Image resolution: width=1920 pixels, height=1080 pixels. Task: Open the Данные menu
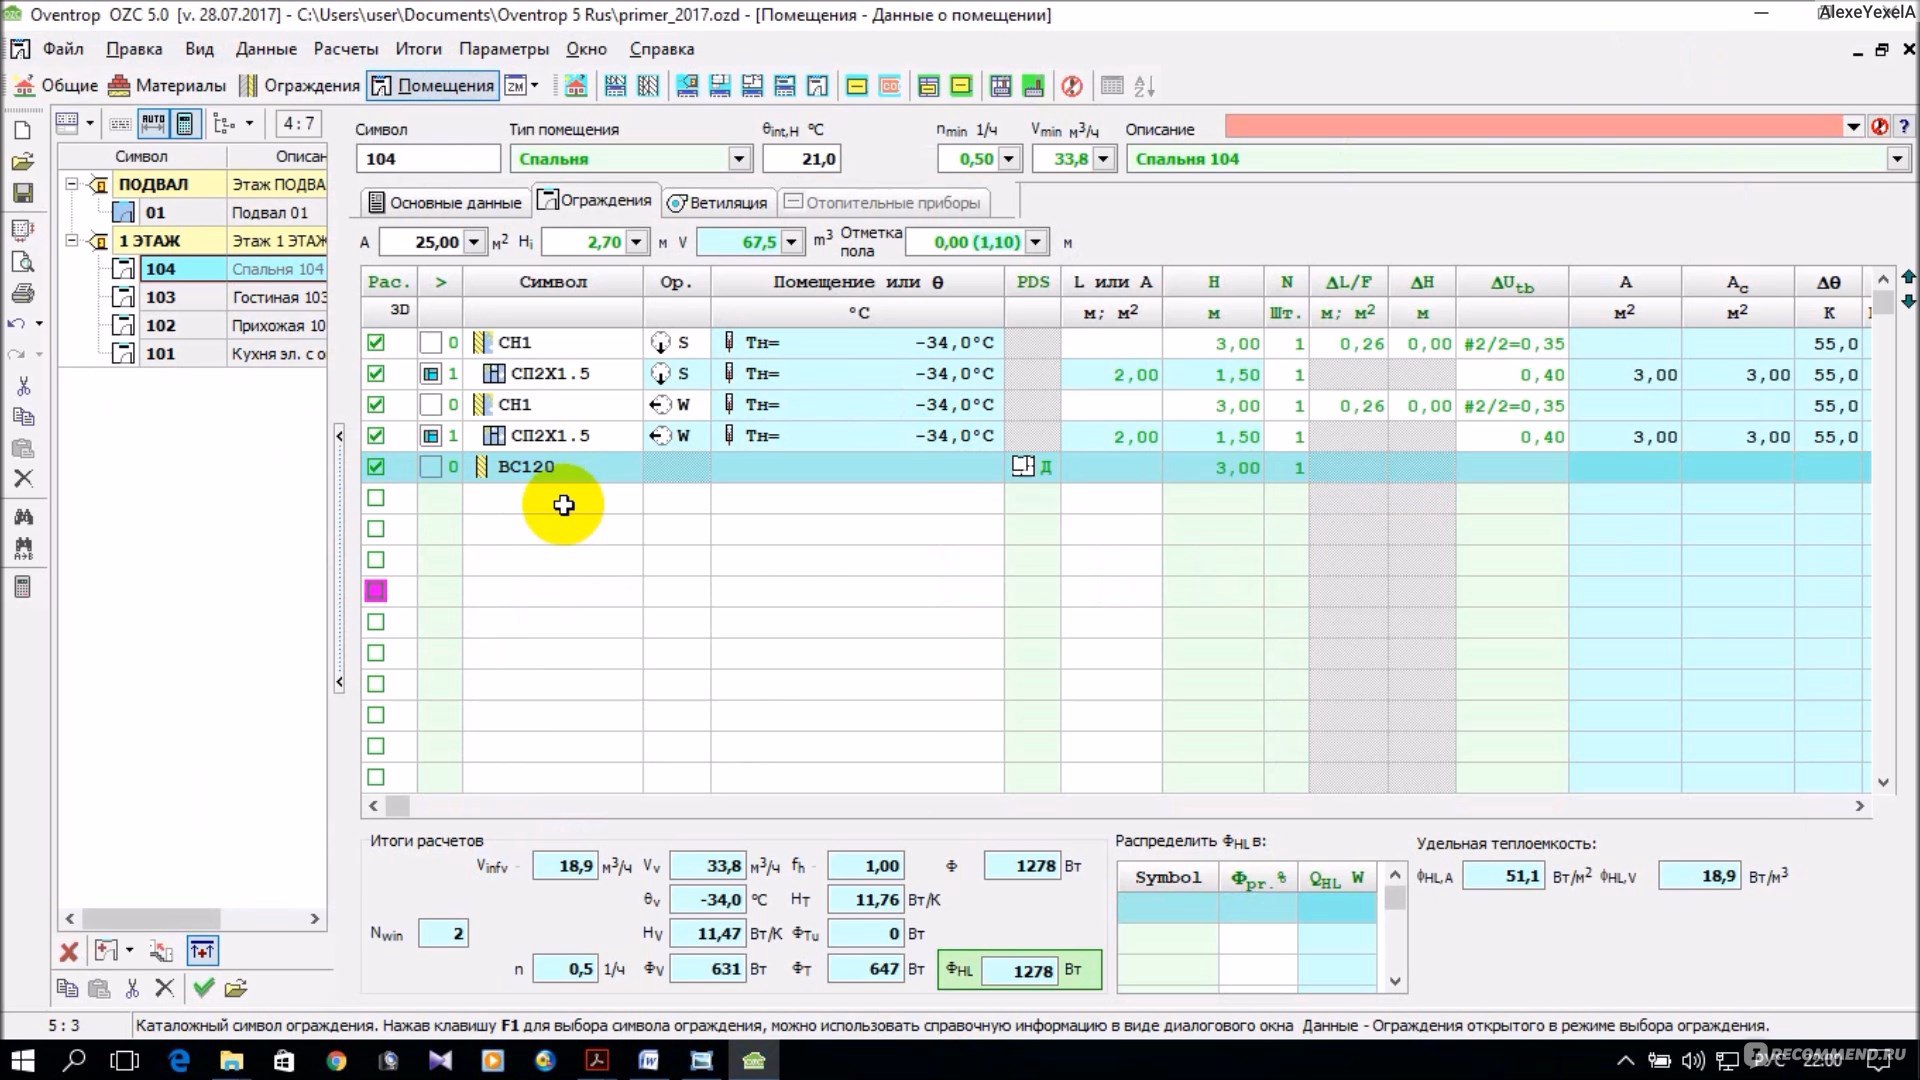point(266,49)
